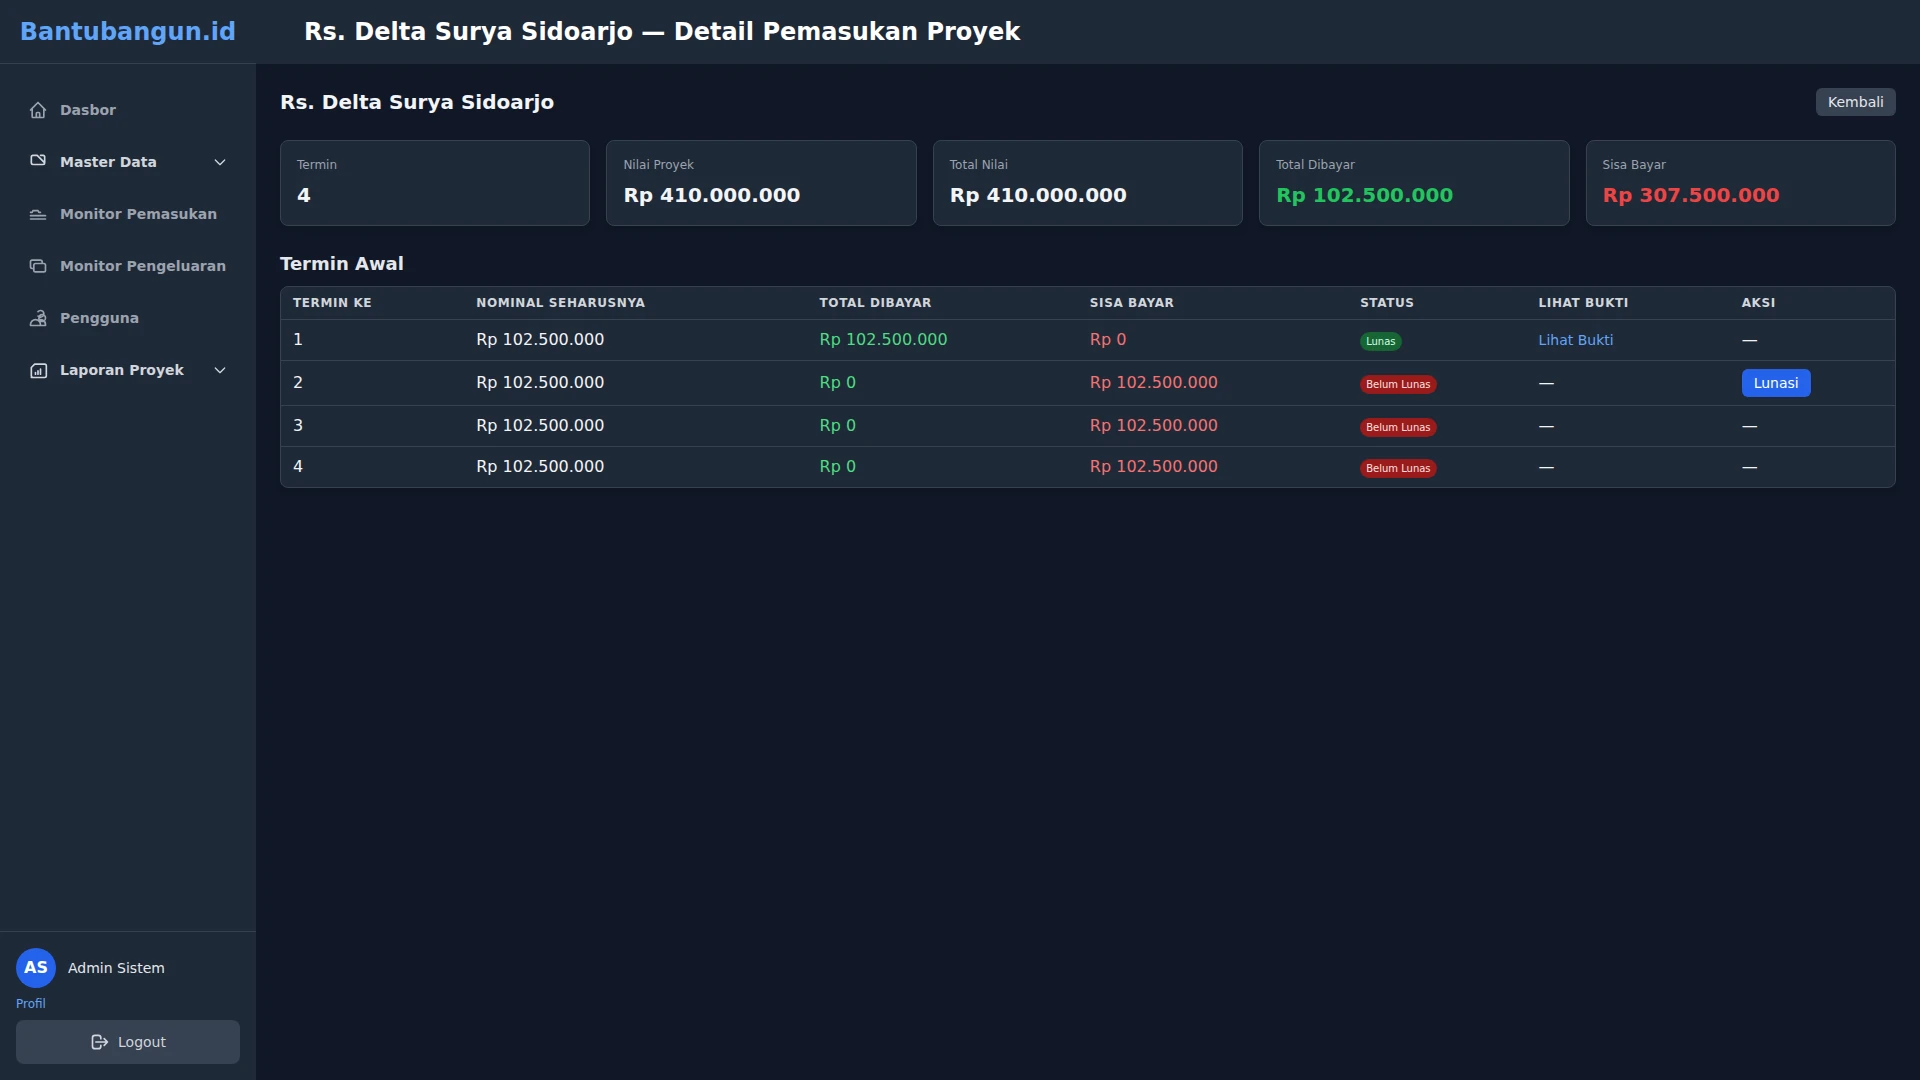Screen dimensions: 1920x1080
Task: Click the Pengguna user icon
Action: (38, 318)
